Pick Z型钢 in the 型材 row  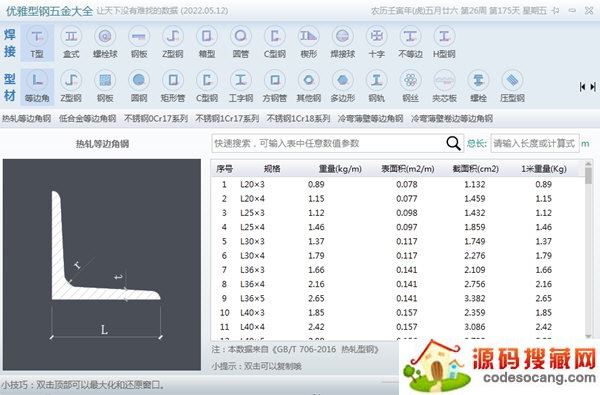pos(71,87)
